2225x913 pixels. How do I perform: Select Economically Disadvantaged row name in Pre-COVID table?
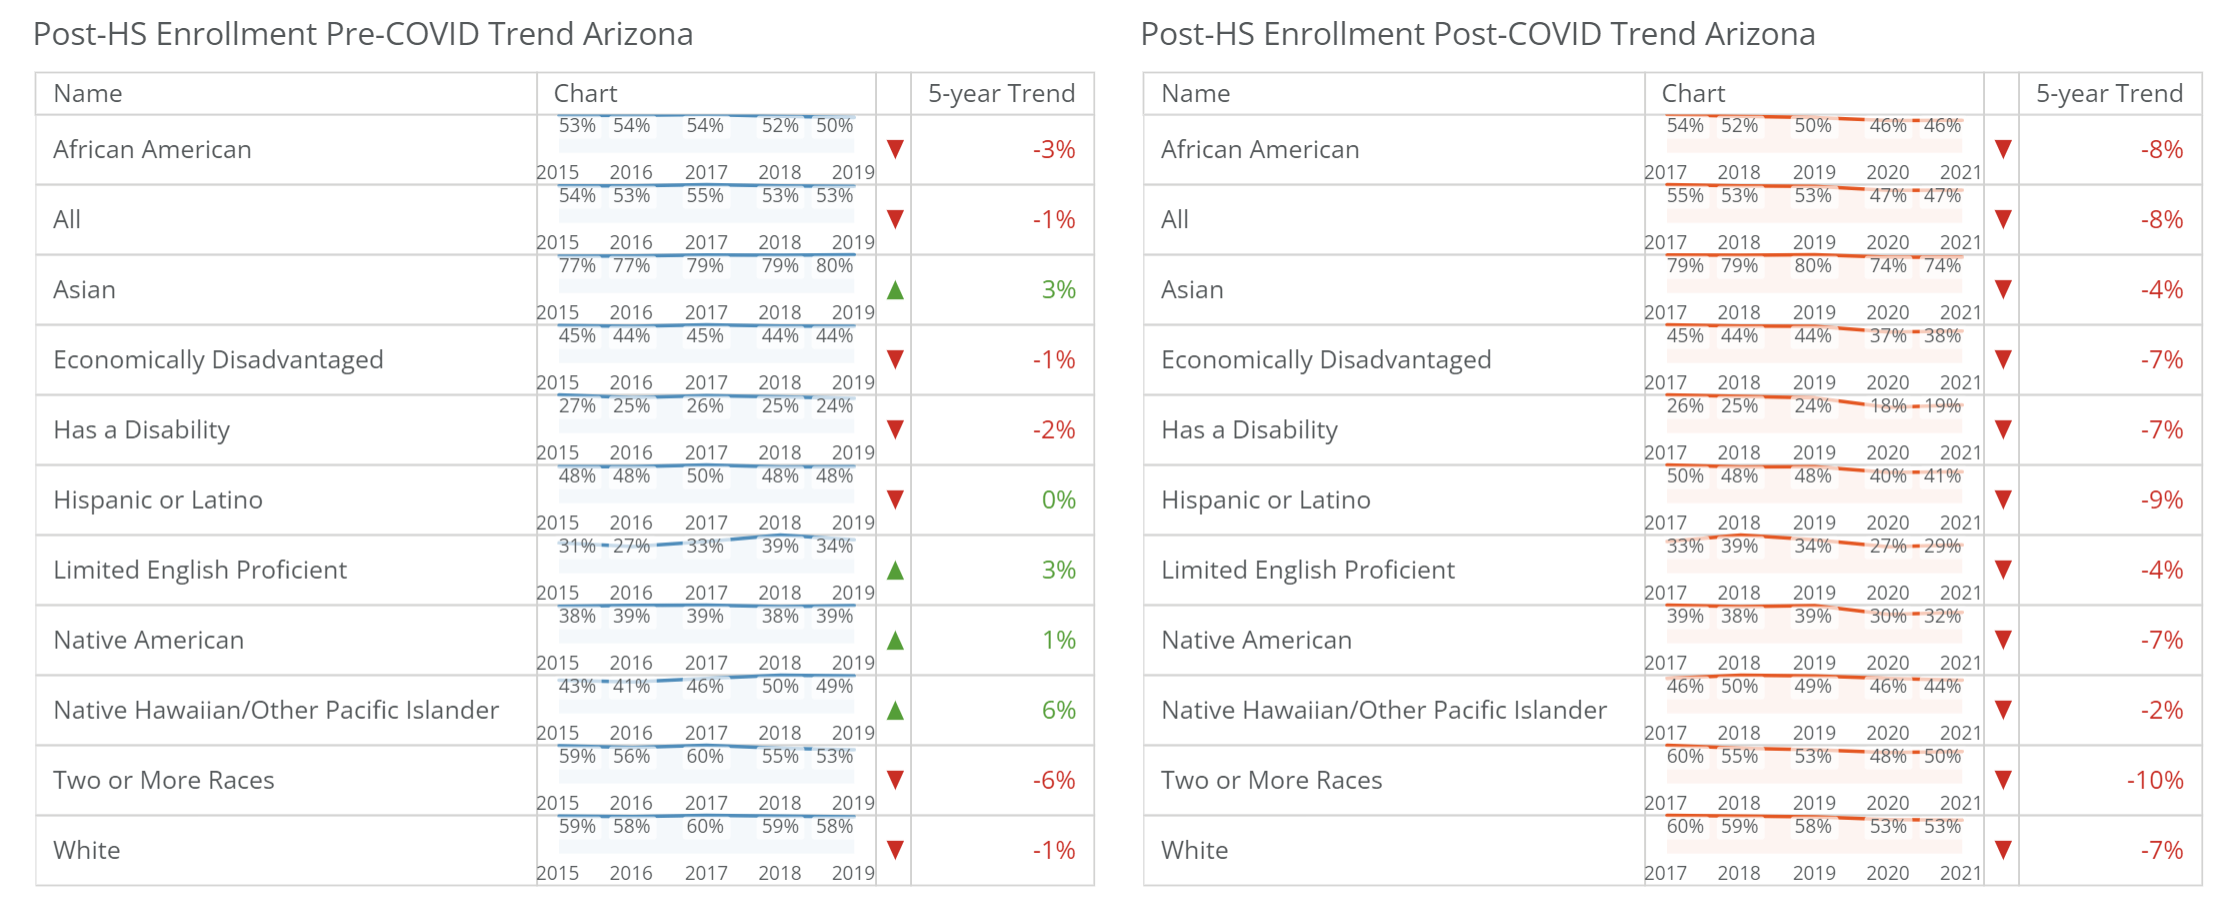point(218,360)
